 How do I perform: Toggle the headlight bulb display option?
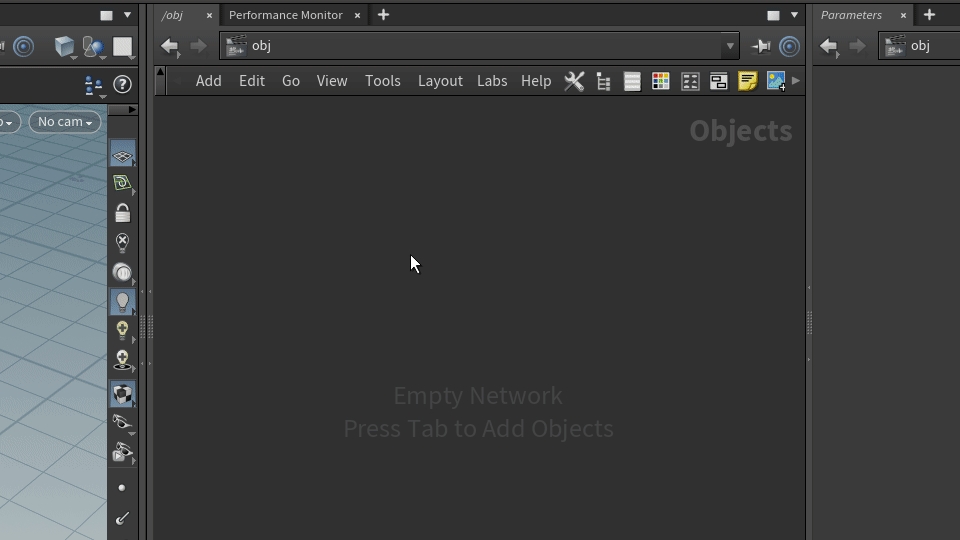(x=122, y=301)
